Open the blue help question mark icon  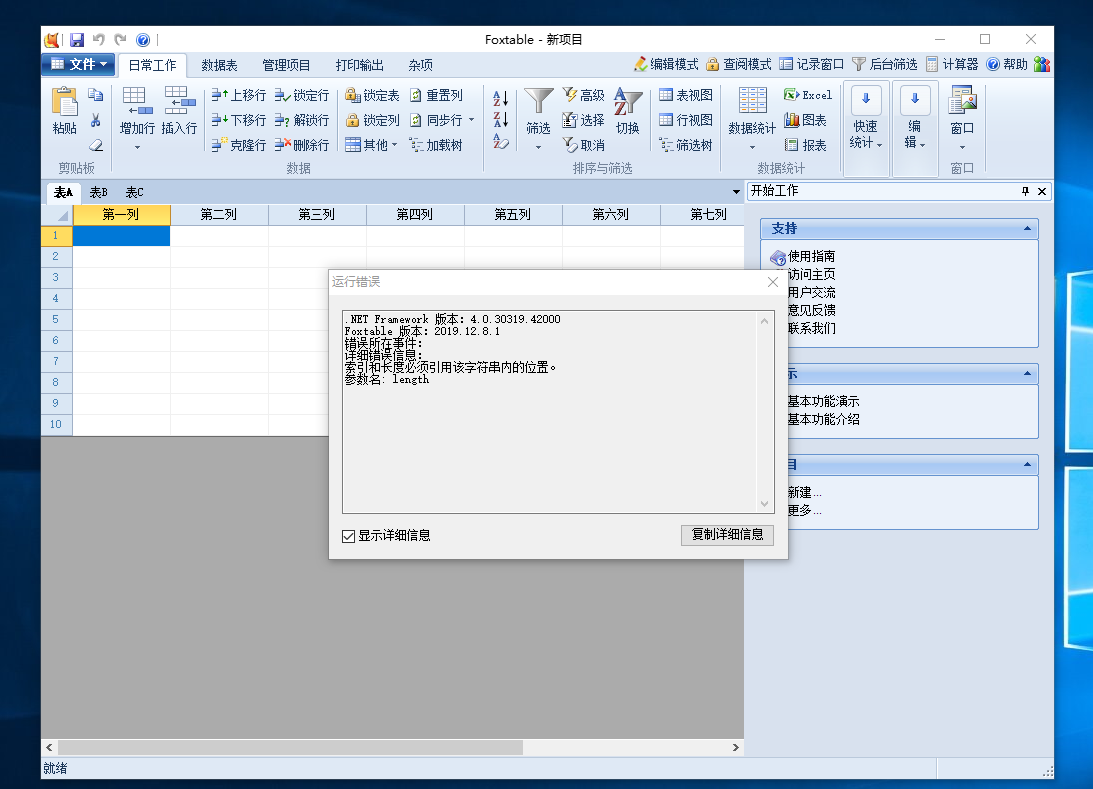(143, 40)
